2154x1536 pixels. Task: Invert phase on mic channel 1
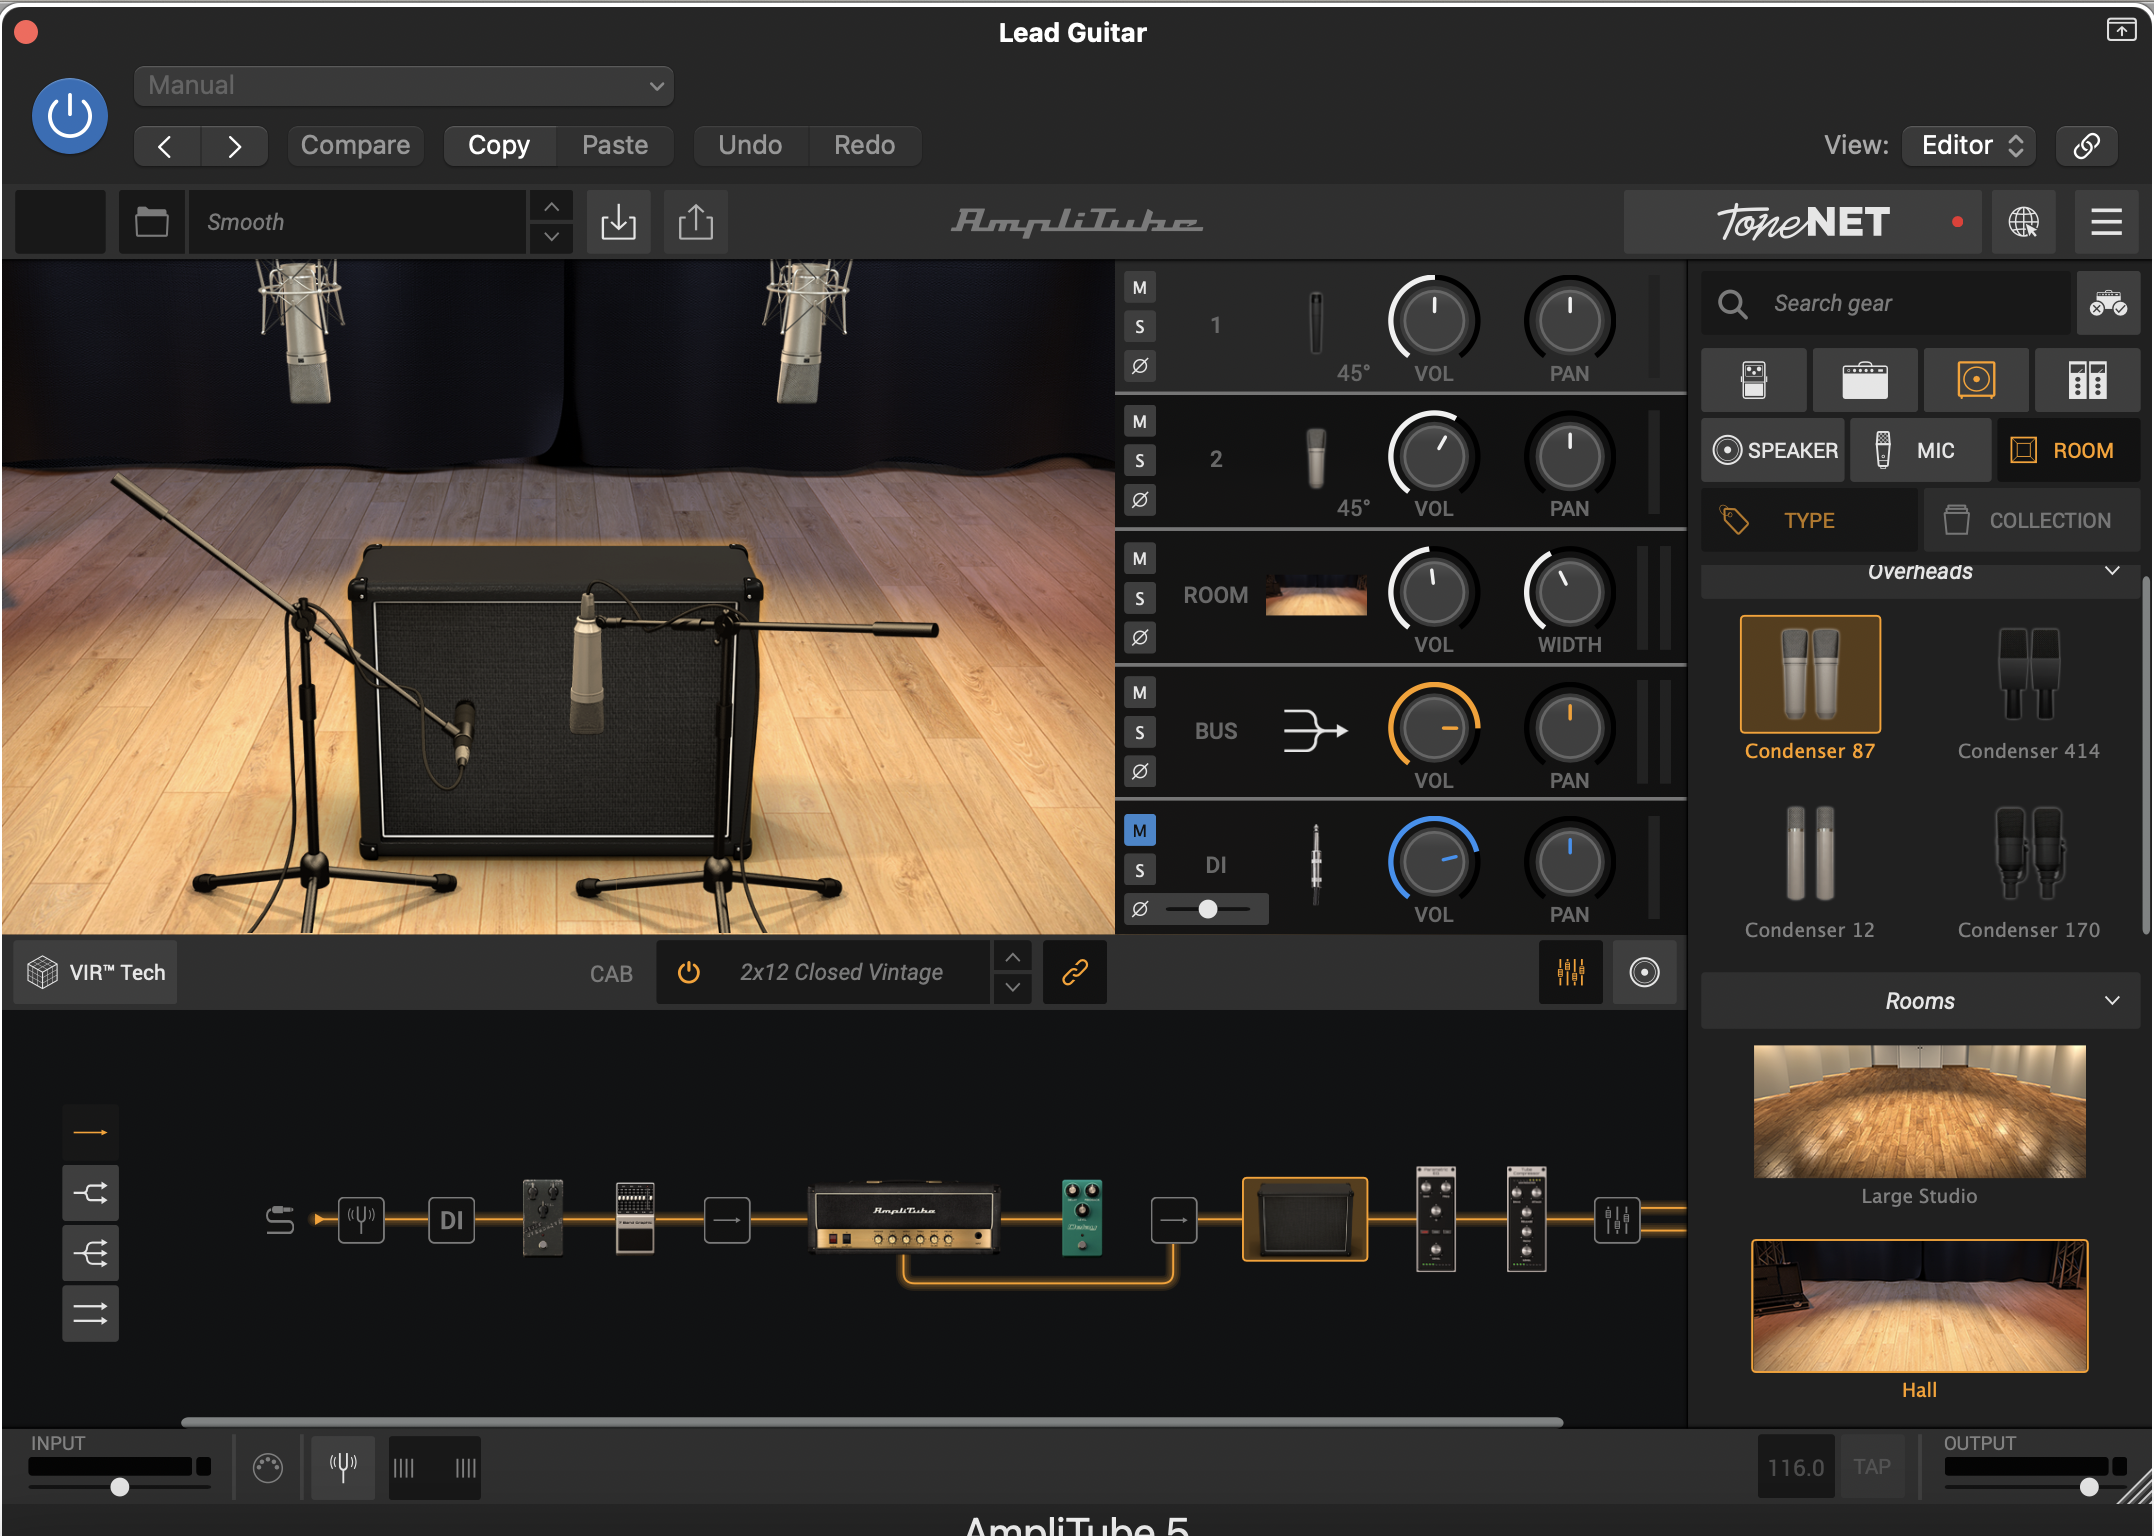click(x=1139, y=366)
